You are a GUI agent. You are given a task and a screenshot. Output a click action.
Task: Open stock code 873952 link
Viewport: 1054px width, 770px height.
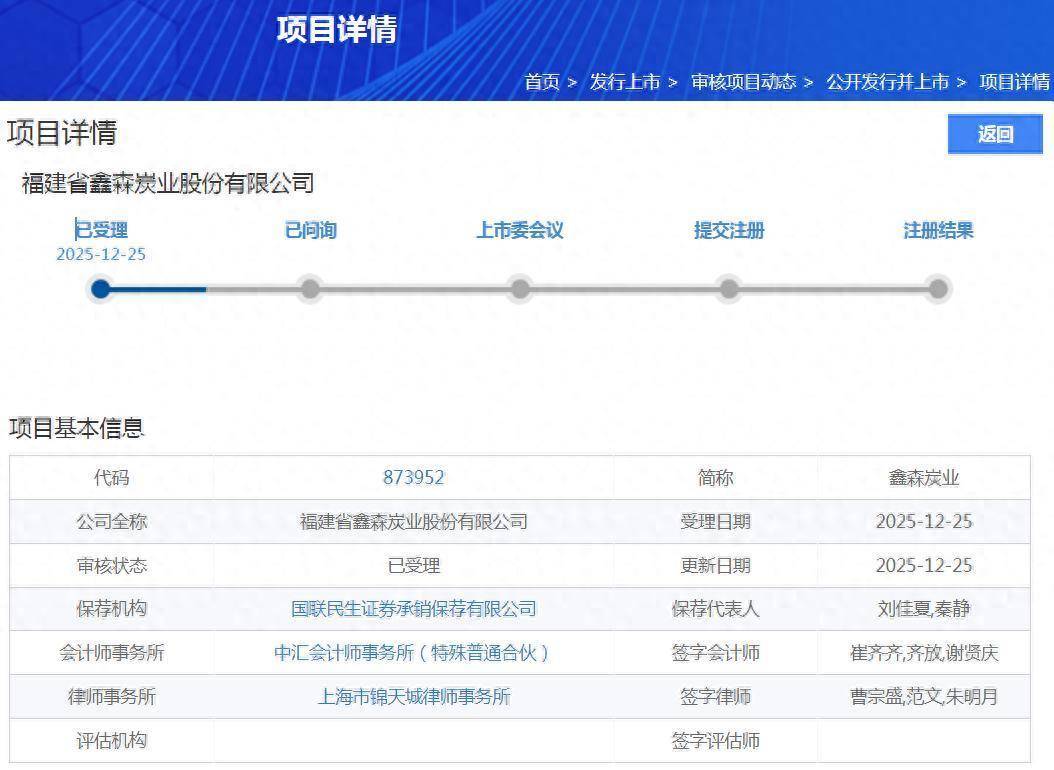(x=413, y=478)
